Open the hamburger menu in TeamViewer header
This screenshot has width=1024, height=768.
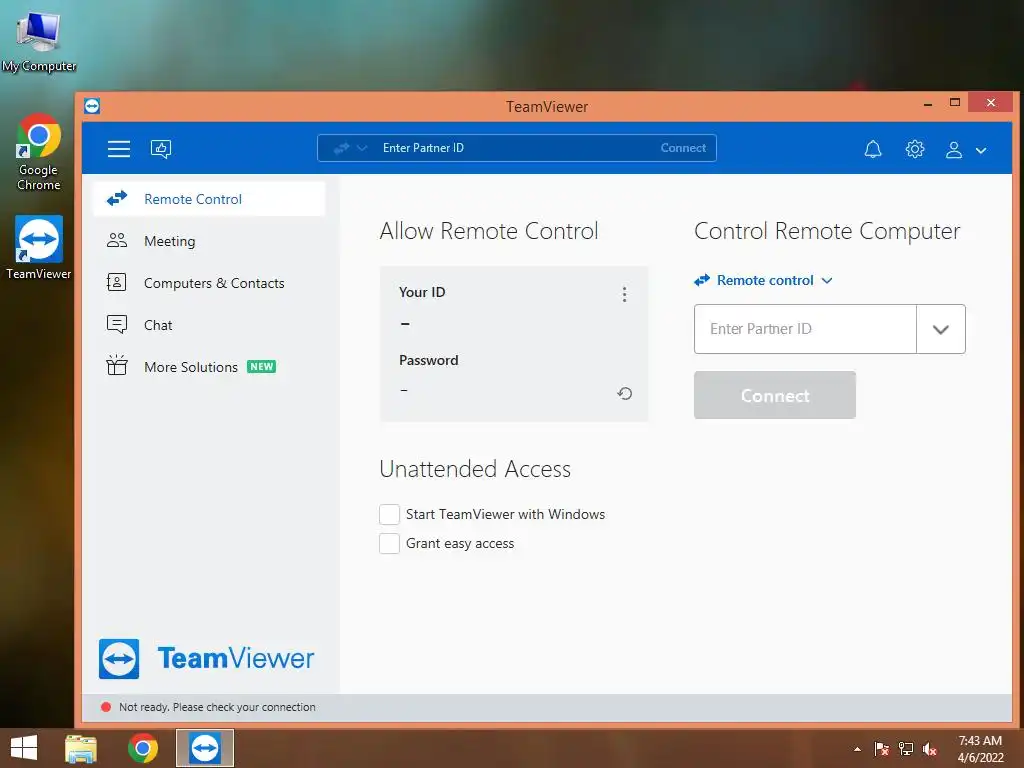119,149
